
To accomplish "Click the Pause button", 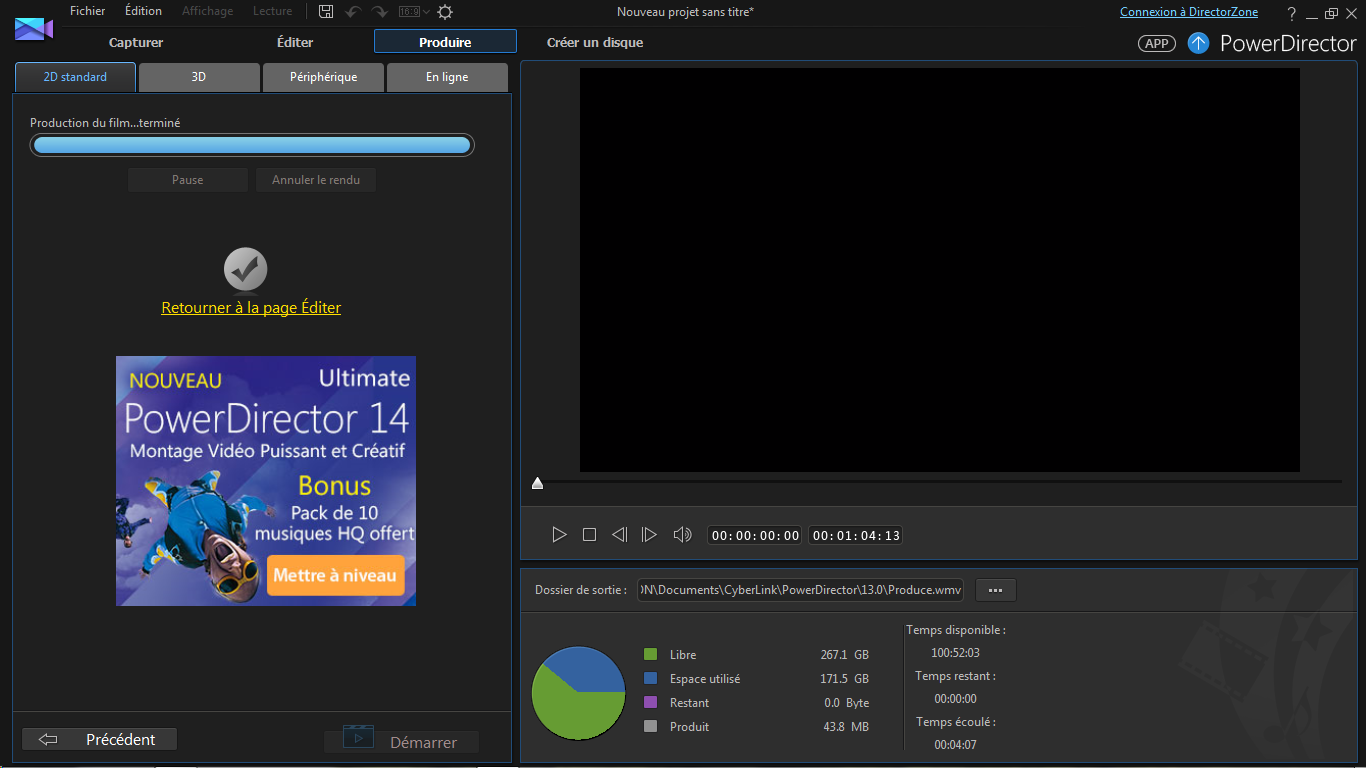I will coord(188,180).
